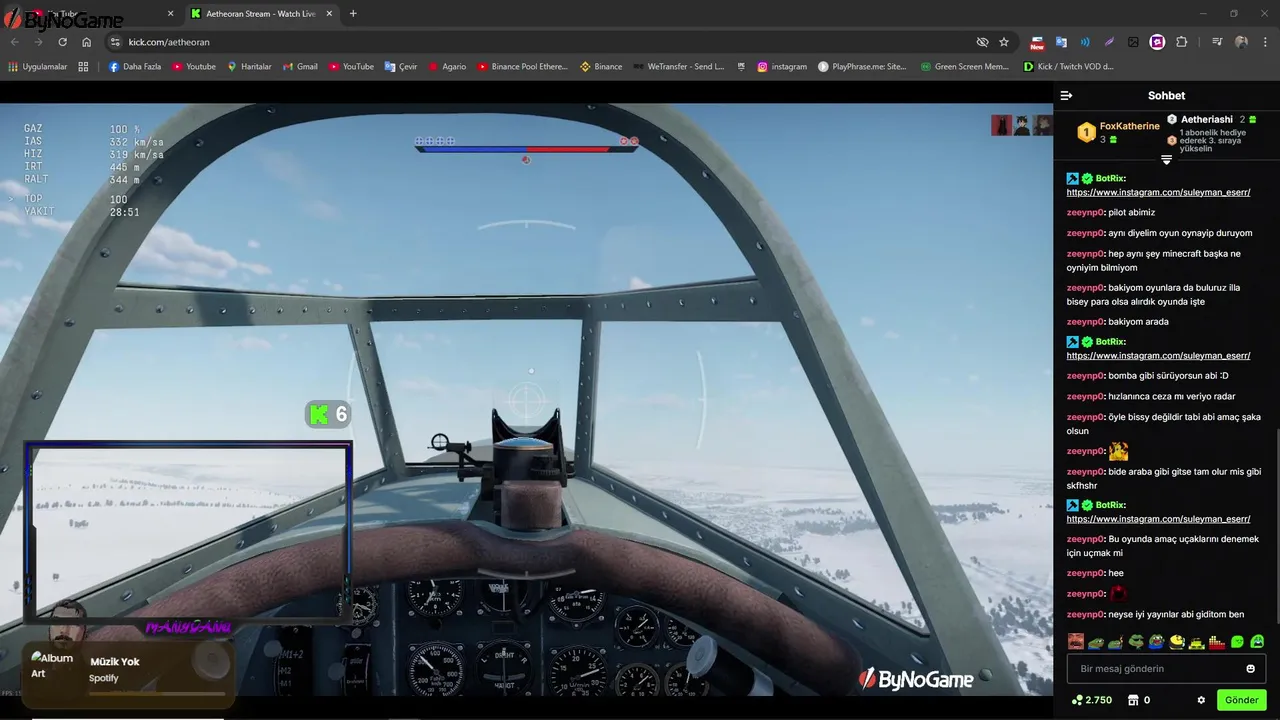The width and height of the screenshot is (1280, 720).
Task: Open the Chrome profile avatar
Action: (1241, 42)
